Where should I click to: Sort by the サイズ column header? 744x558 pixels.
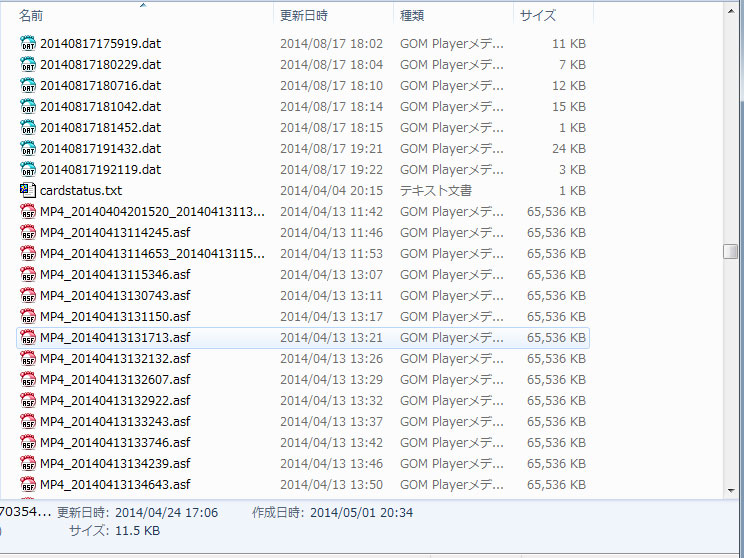click(x=538, y=16)
